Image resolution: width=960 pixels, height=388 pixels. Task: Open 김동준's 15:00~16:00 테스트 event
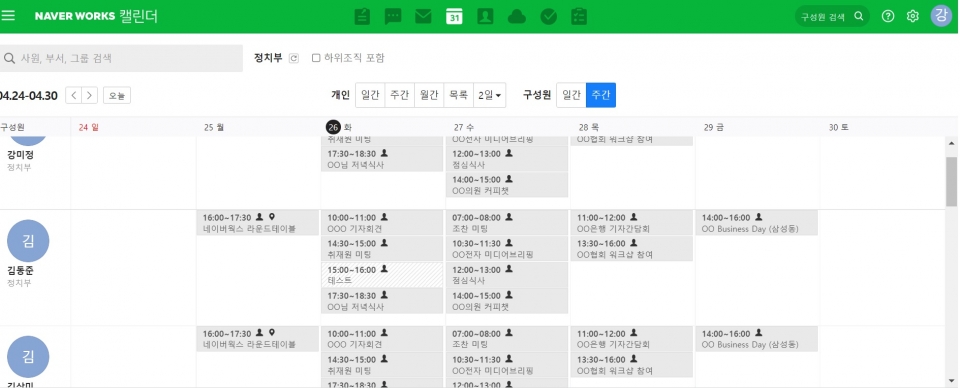tap(382, 275)
